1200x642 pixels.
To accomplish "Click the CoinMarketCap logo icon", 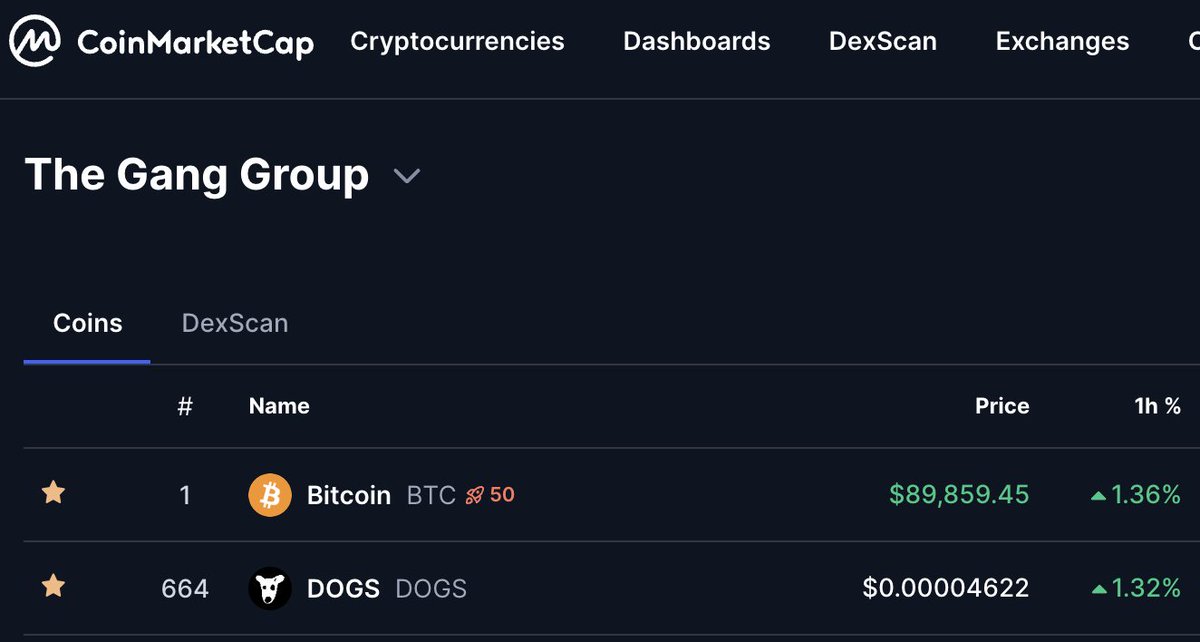I will [x=36, y=42].
